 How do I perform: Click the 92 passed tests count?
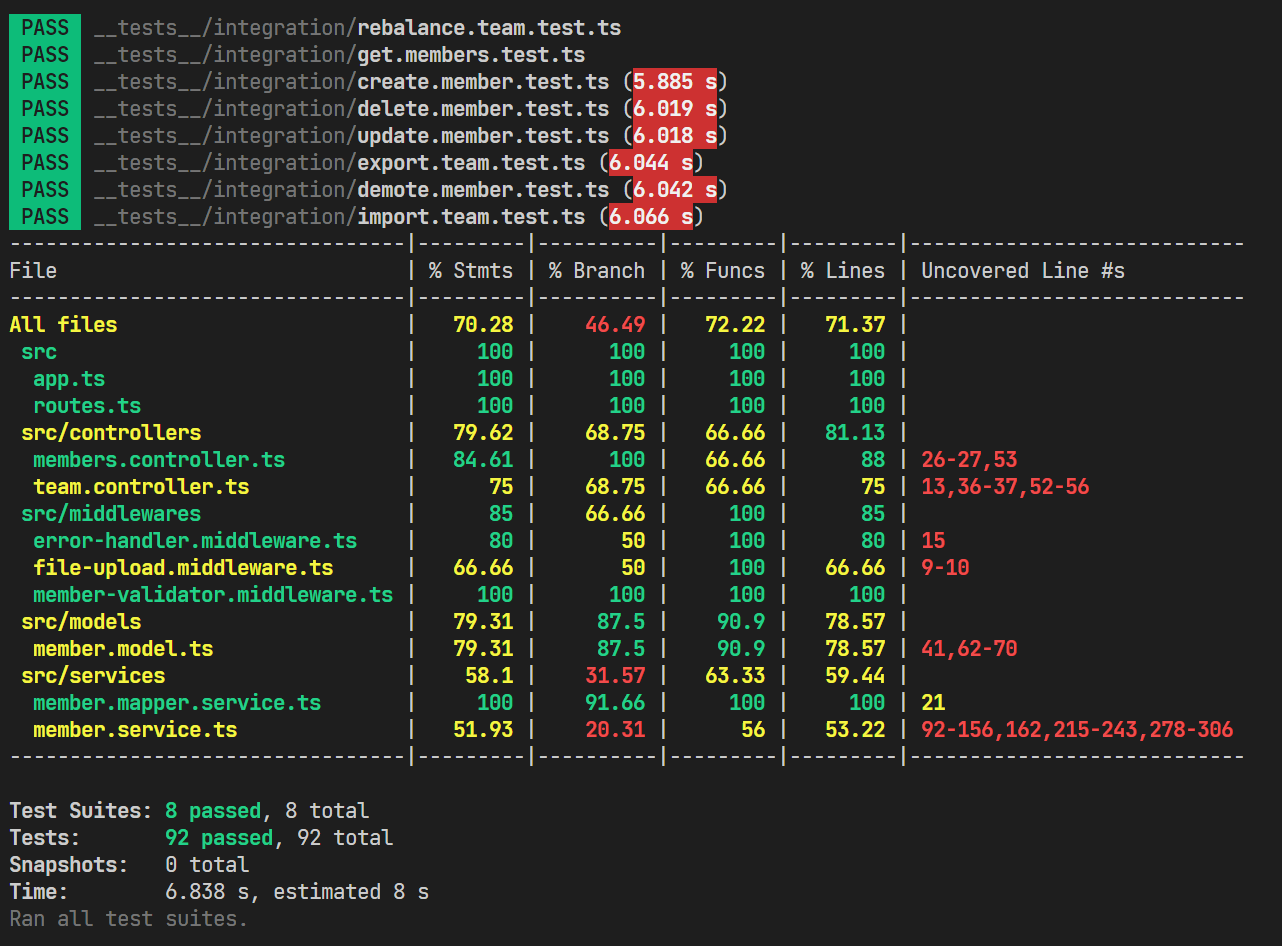[218, 837]
